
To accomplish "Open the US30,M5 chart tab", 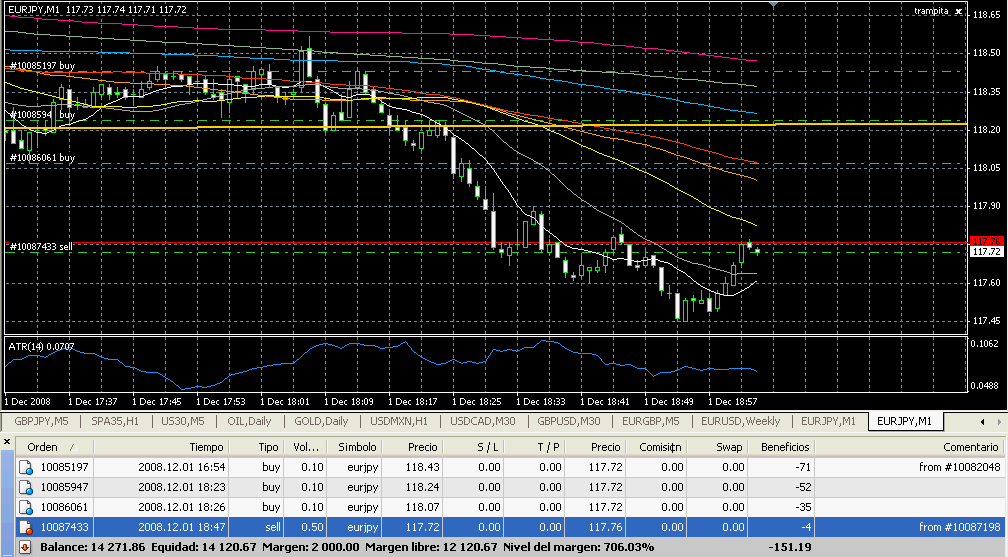I will tap(183, 421).
